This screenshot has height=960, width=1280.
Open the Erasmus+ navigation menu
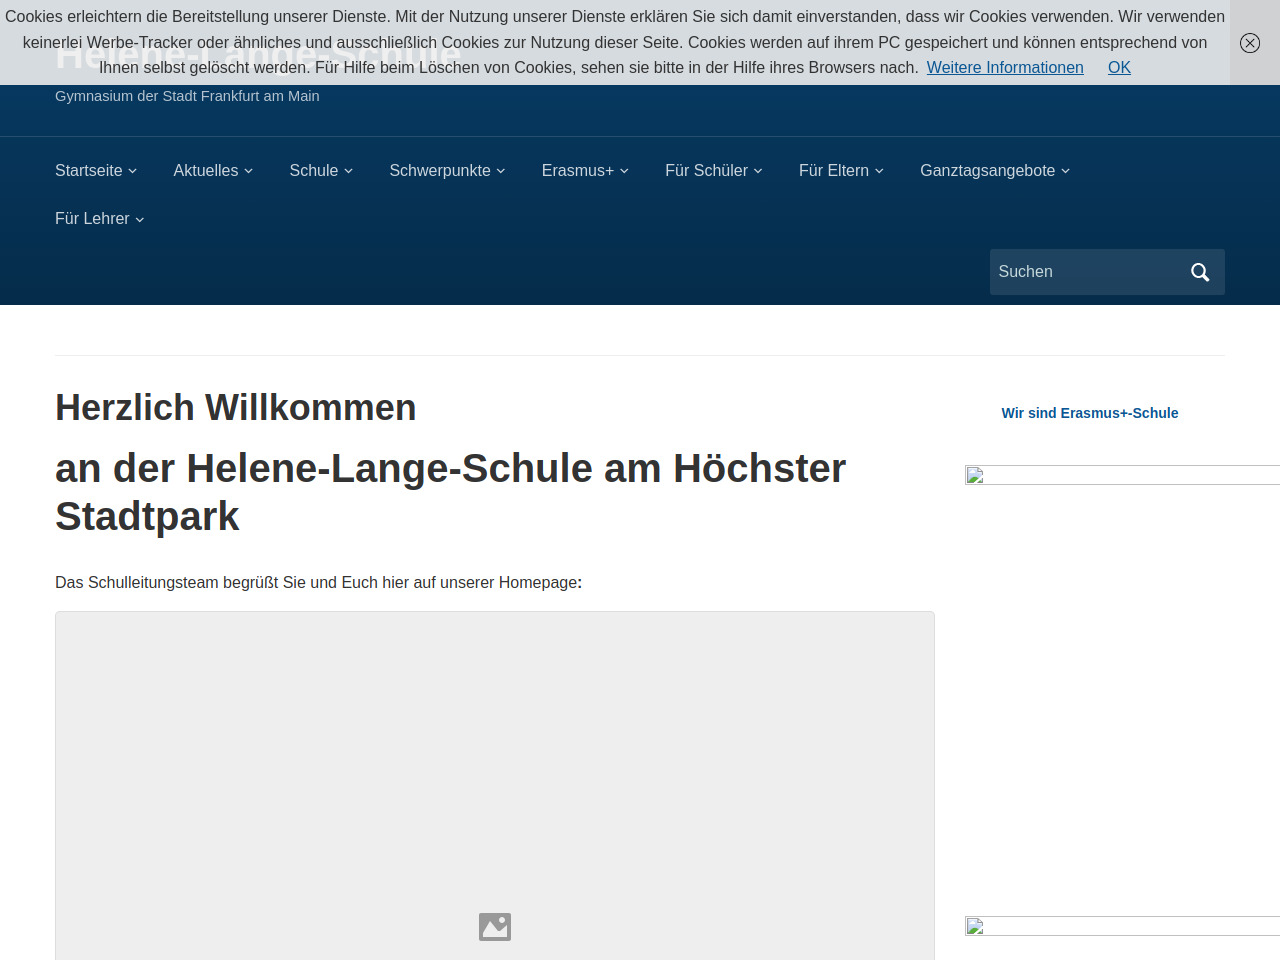[x=584, y=171]
